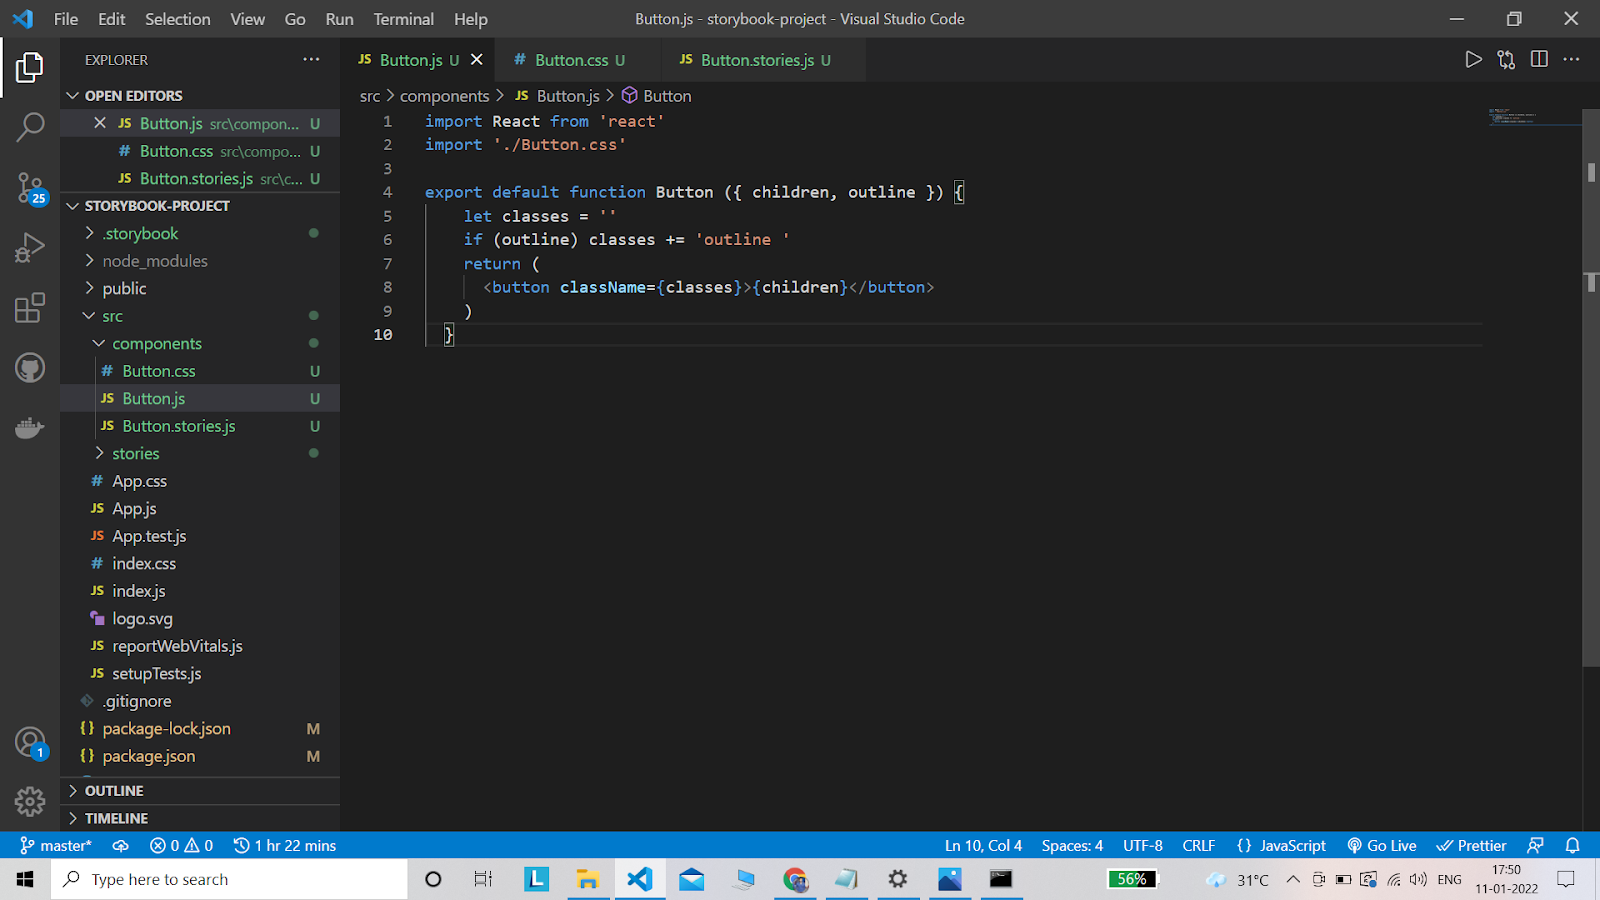This screenshot has width=1600, height=900.
Task: Open the Docker view in activity bar
Action: pyautogui.click(x=30, y=428)
